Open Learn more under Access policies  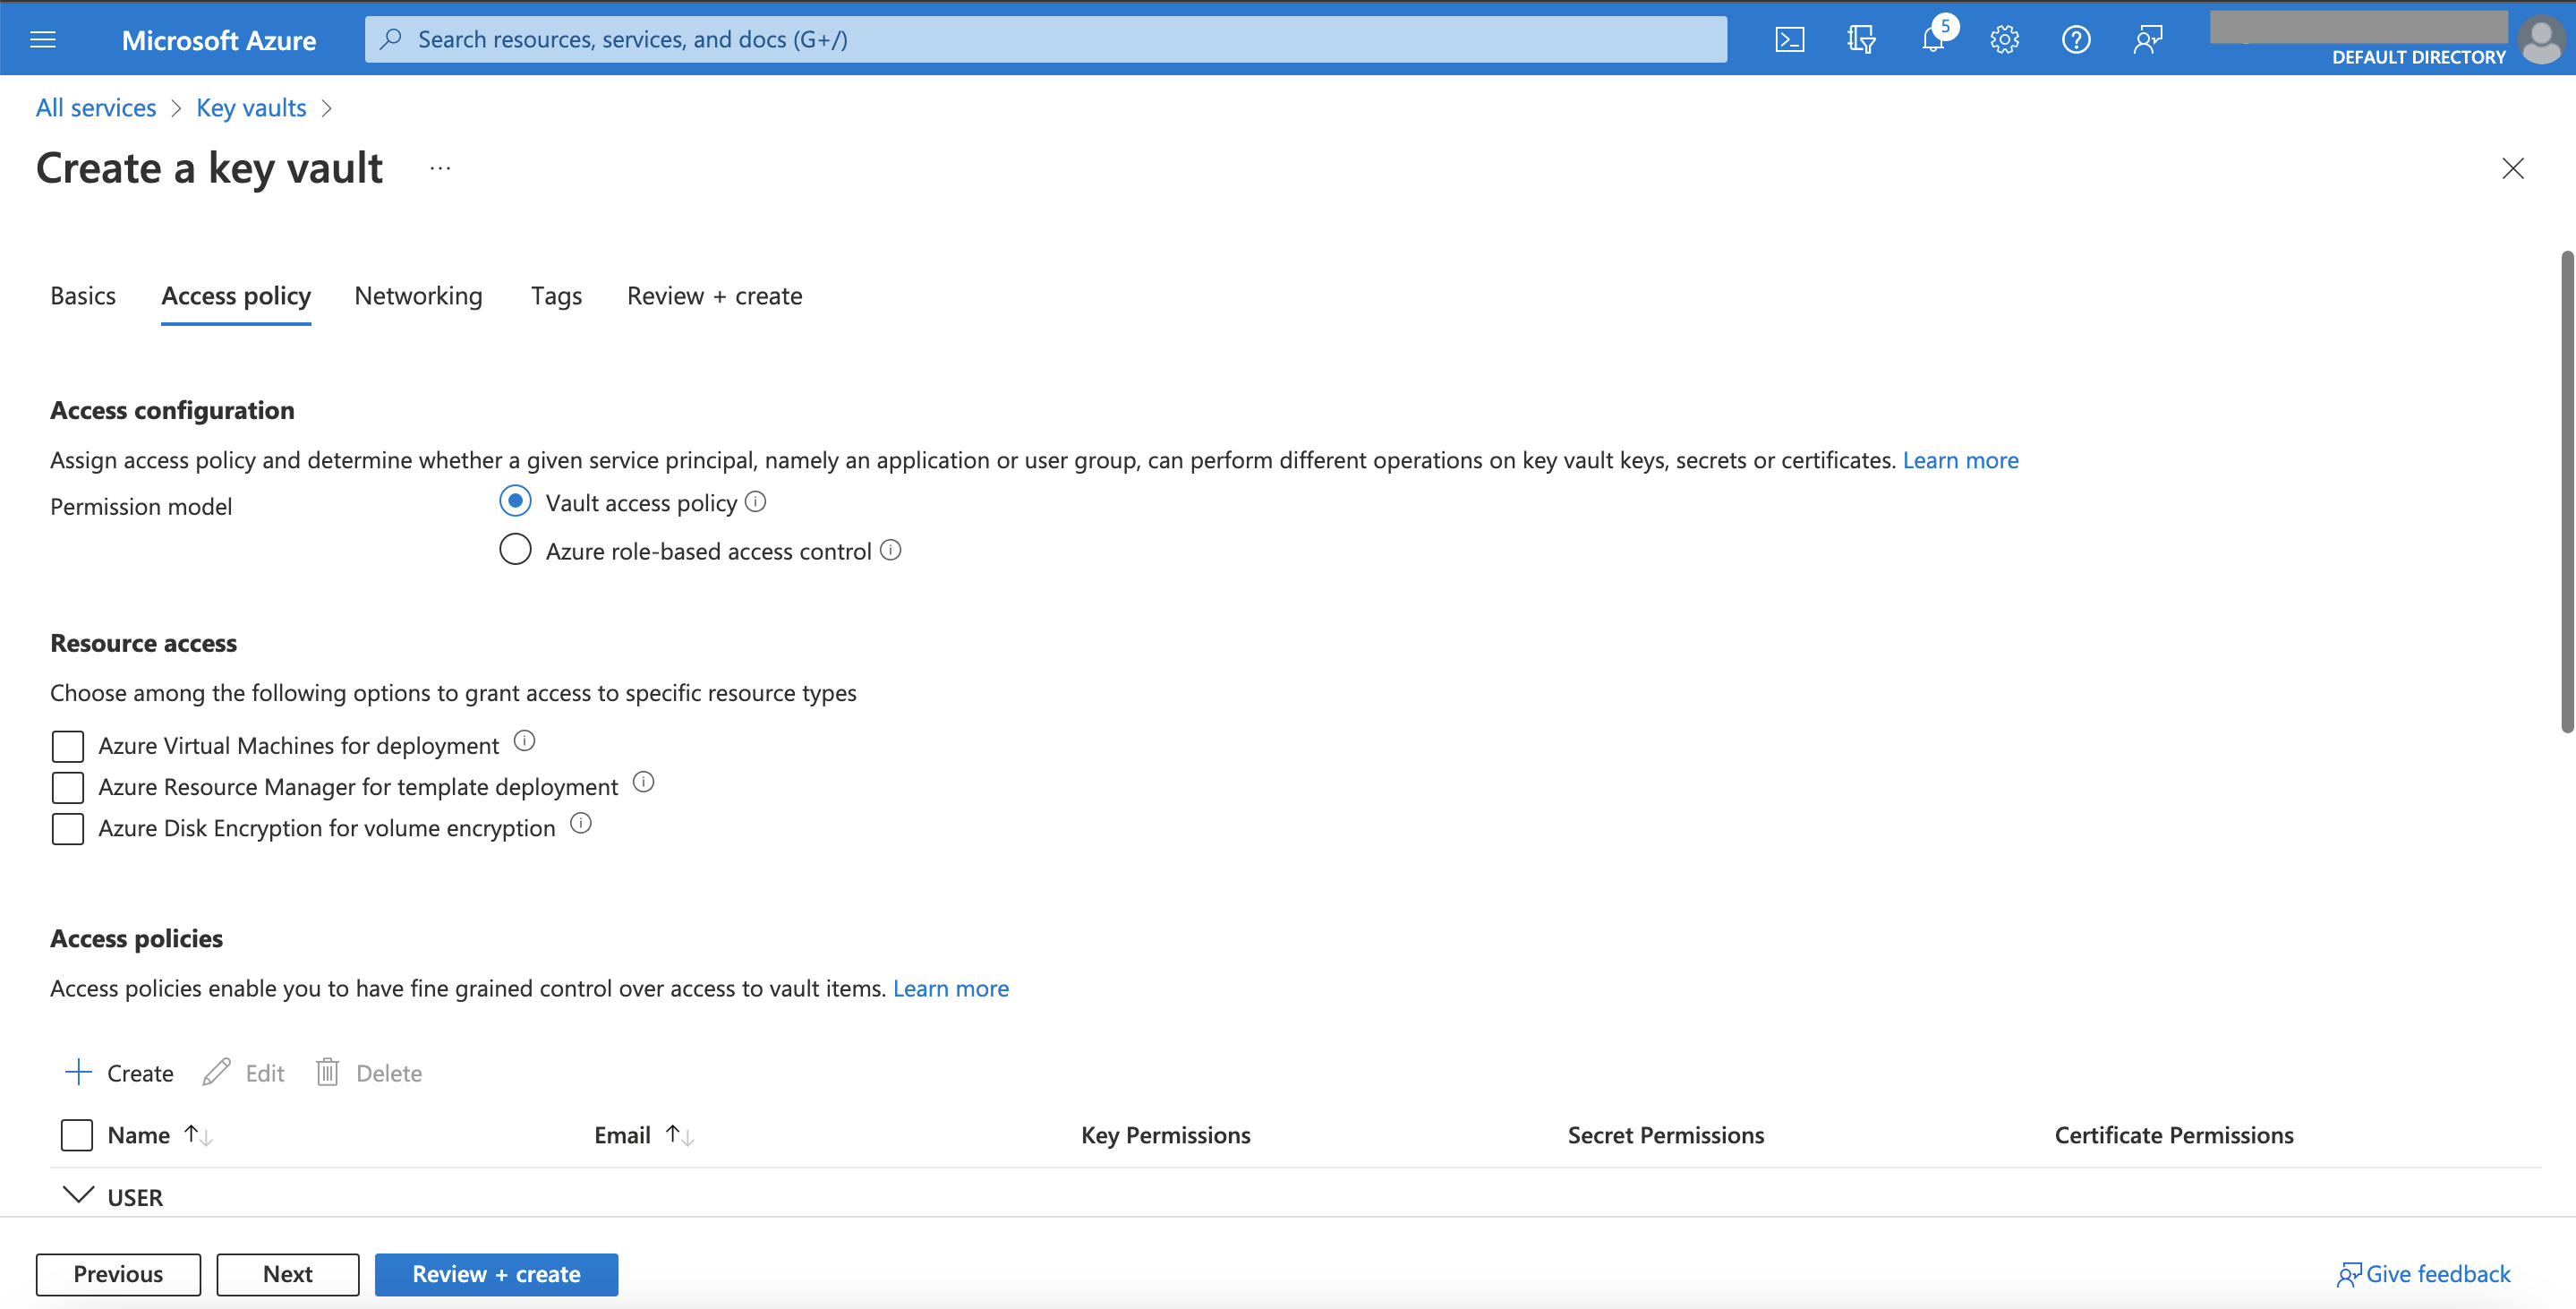click(x=950, y=988)
